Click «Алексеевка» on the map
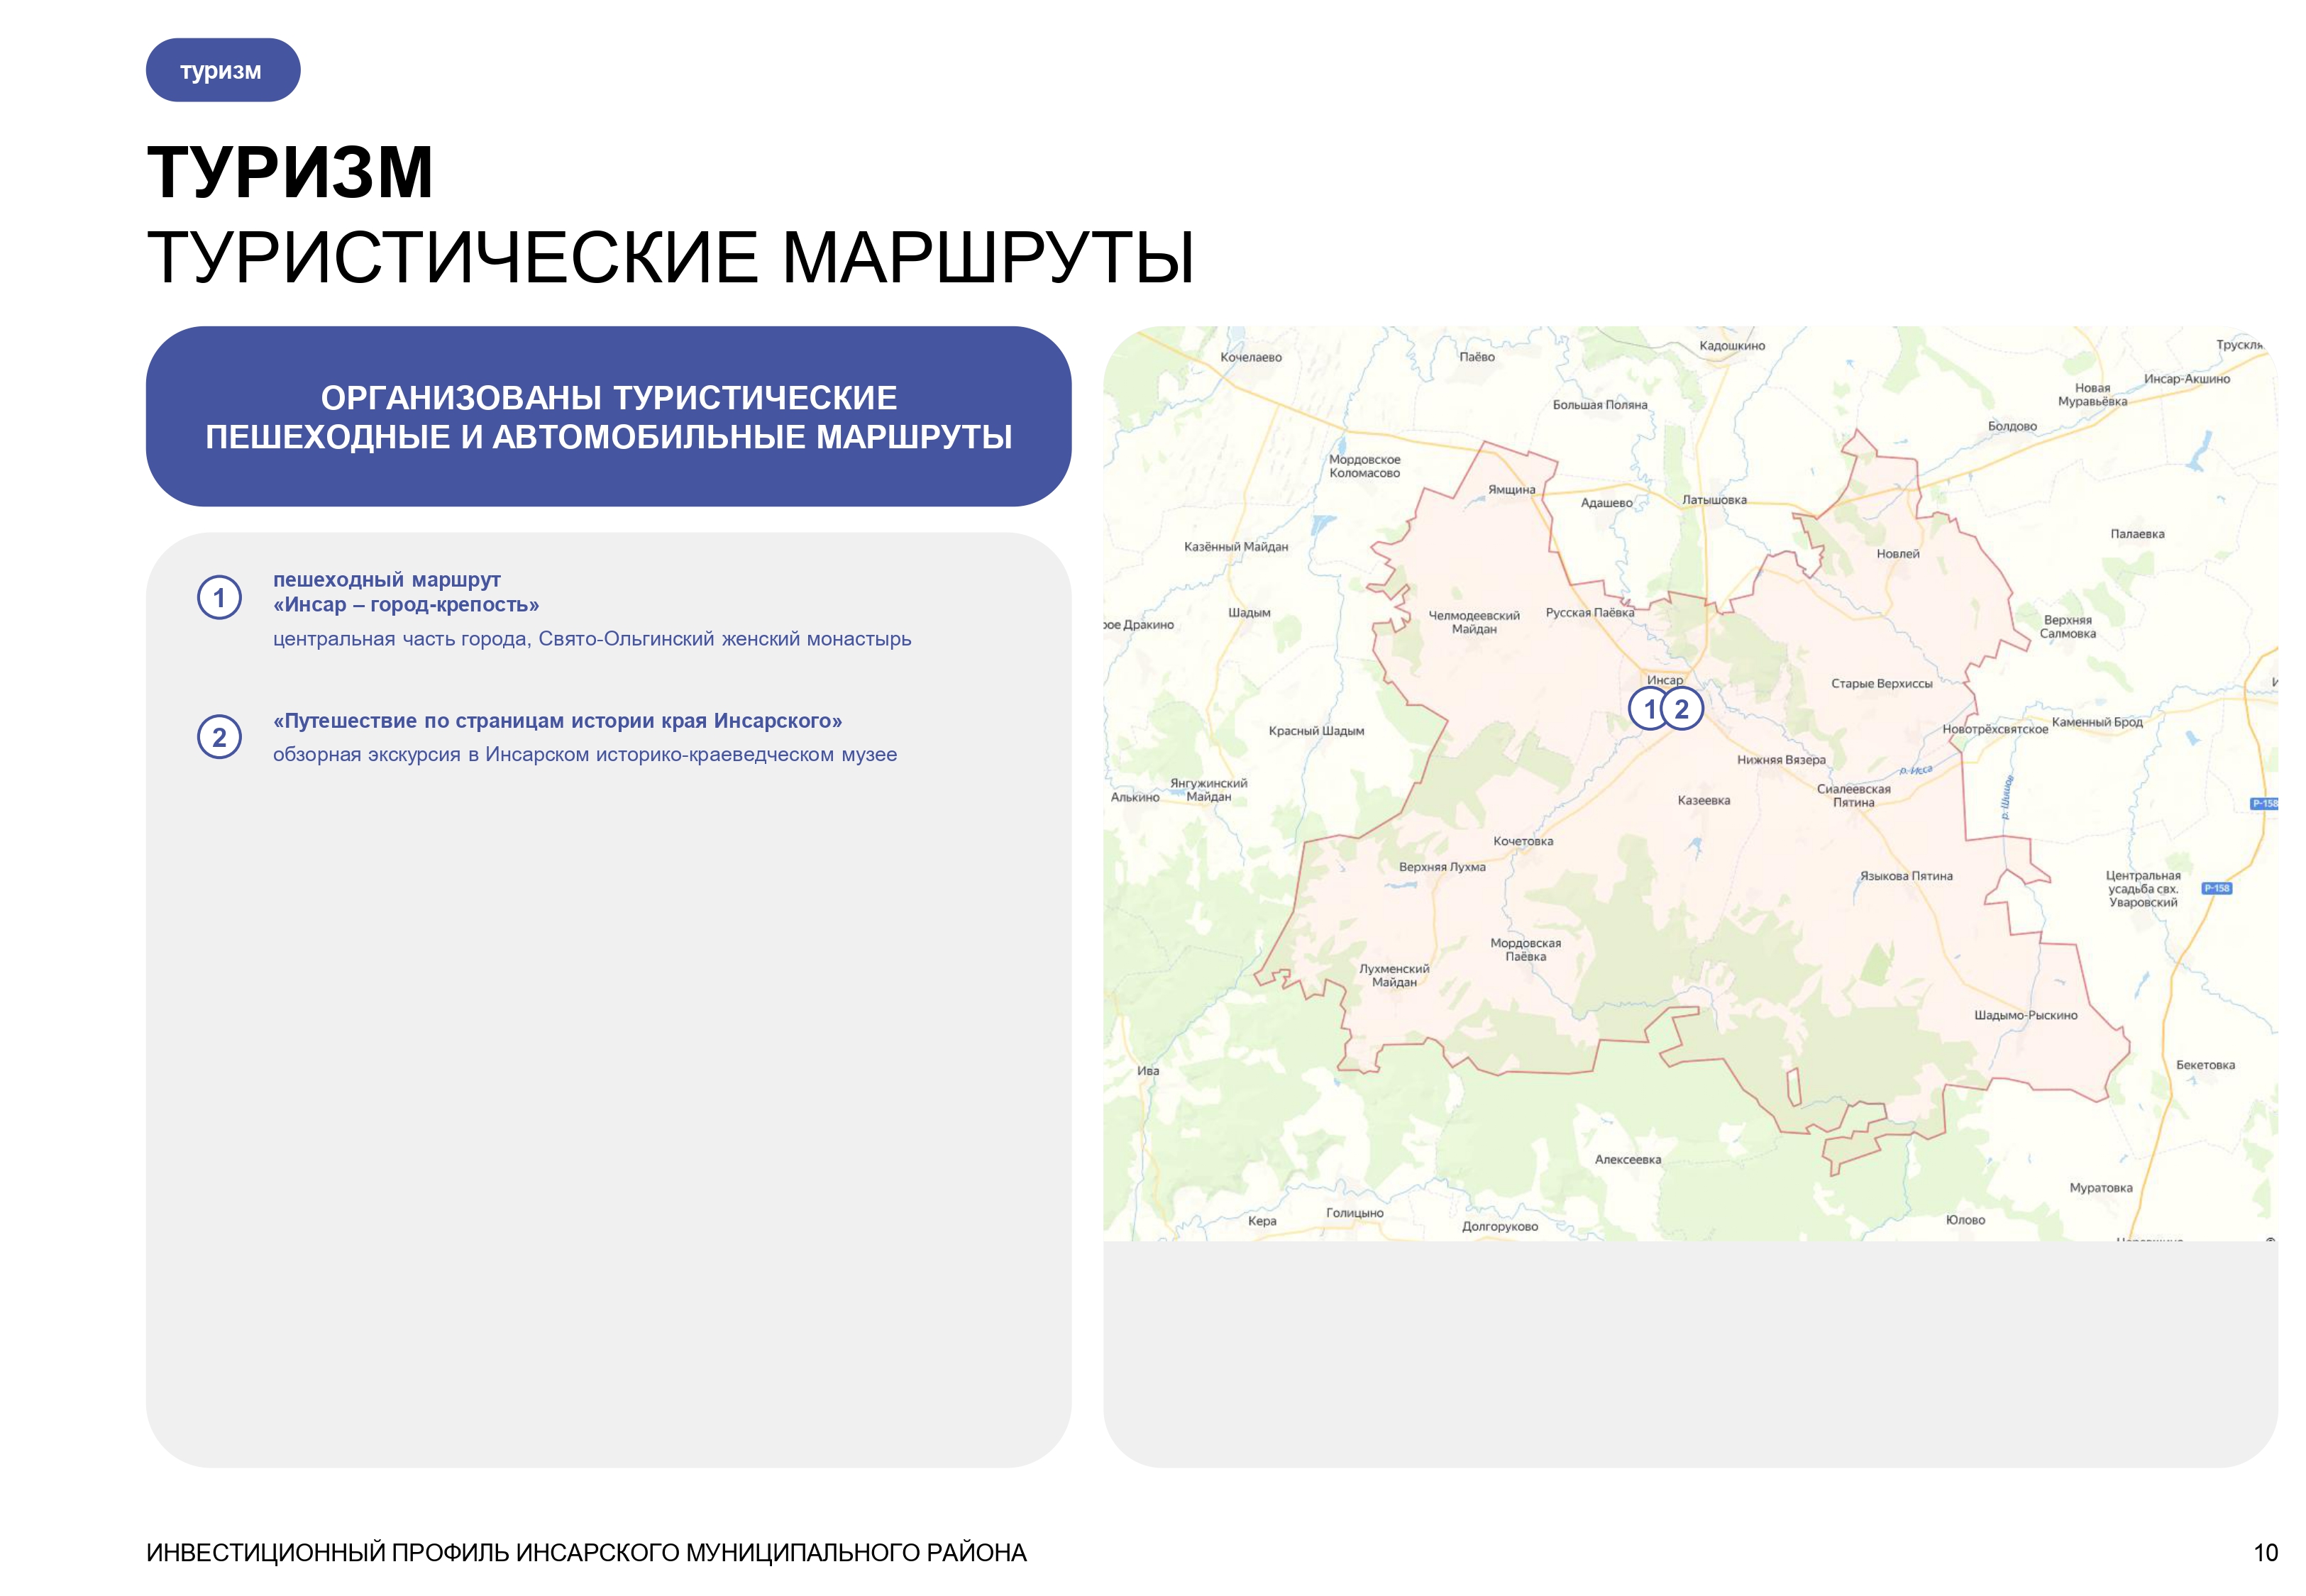 tap(1628, 1160)
